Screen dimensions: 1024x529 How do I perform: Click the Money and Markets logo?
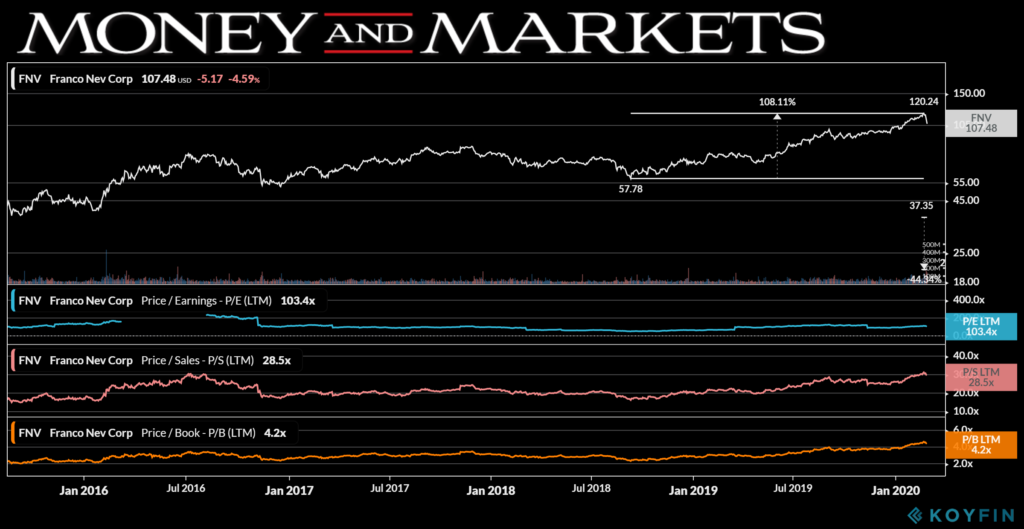(x=422, y=32)
